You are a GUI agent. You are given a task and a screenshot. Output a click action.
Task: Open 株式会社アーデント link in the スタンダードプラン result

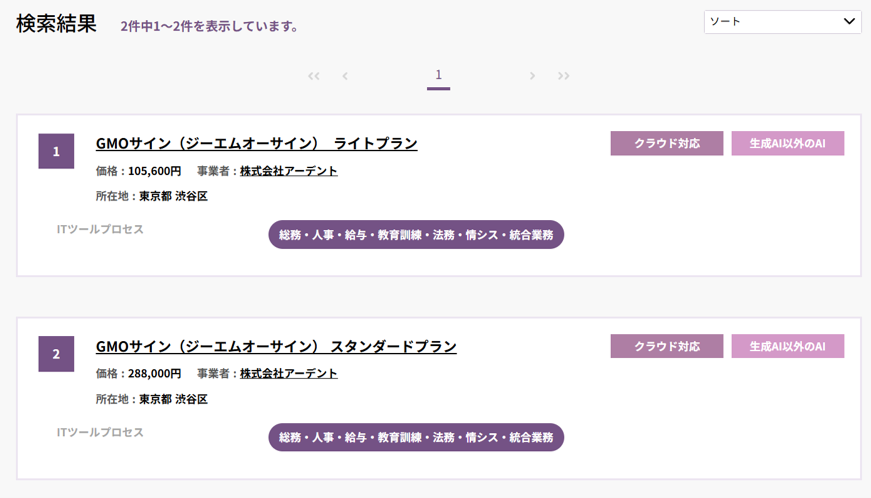pos(288,374)
